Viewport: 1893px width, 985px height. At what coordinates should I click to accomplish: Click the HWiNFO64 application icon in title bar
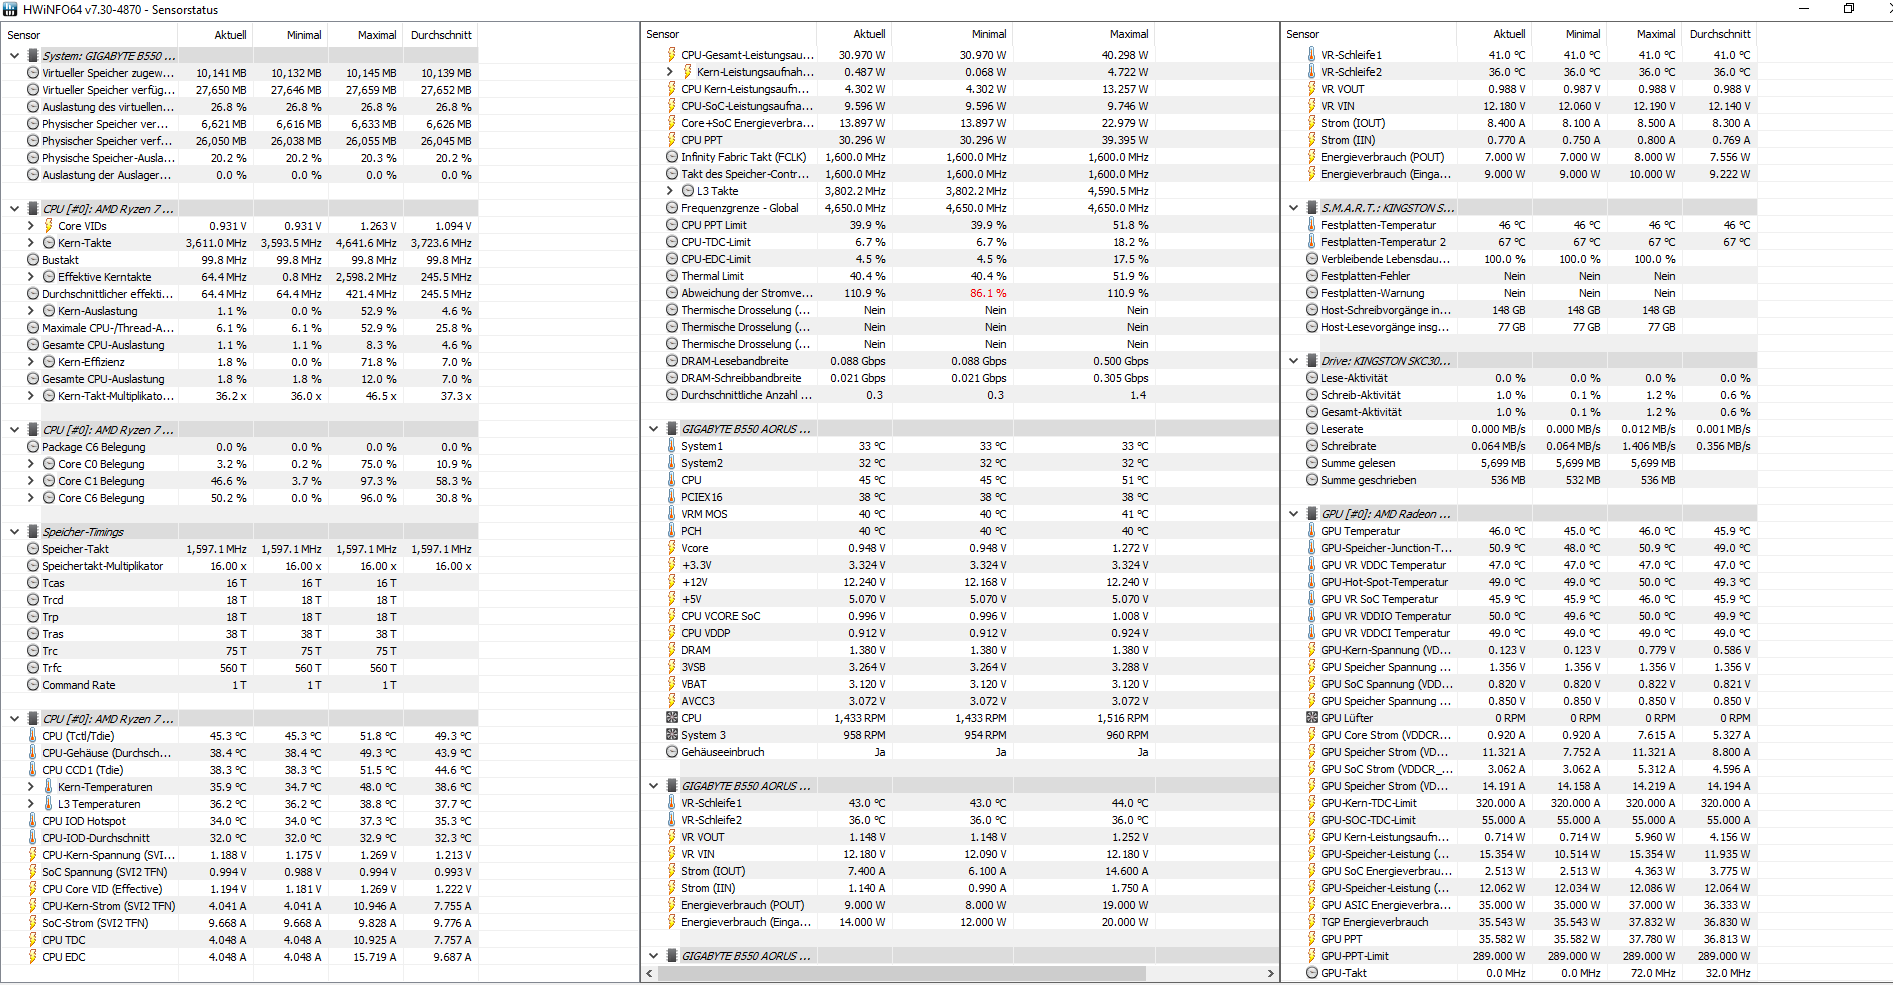[x=10, y=9]
